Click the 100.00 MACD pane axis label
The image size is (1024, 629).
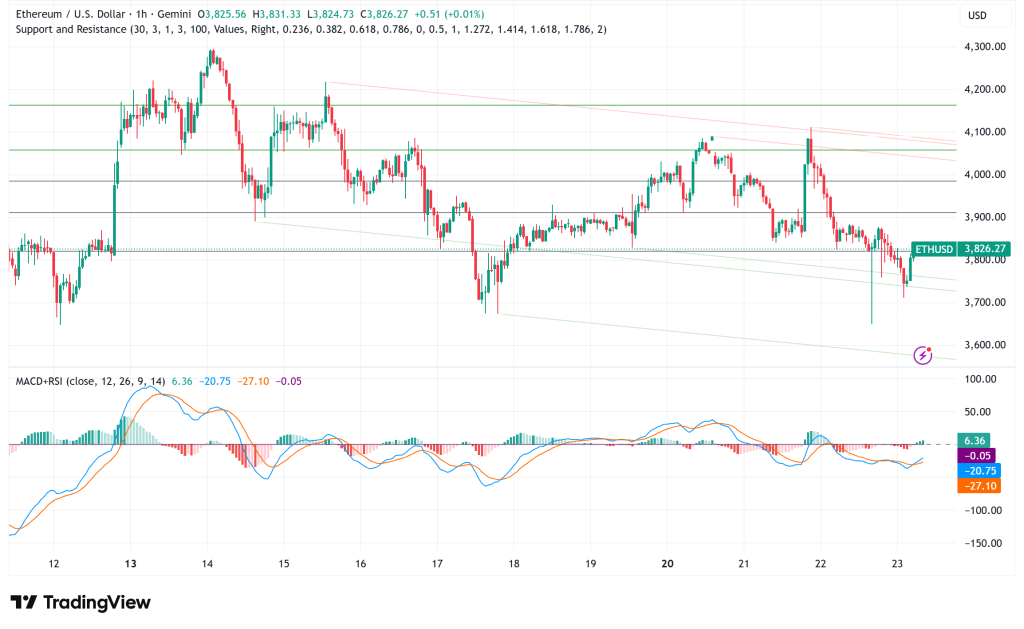pos(981,379)
